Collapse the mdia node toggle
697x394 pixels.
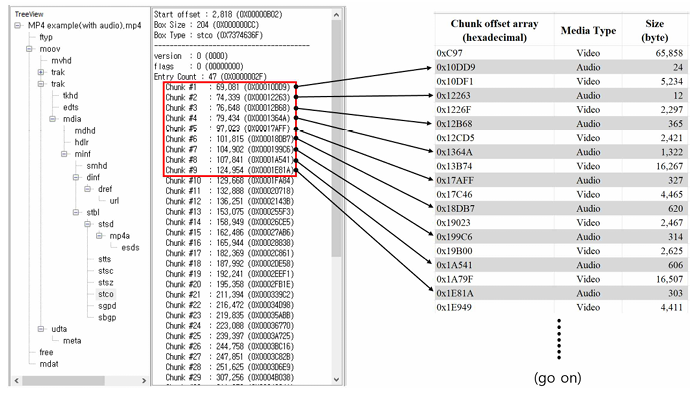click(52, 119)
